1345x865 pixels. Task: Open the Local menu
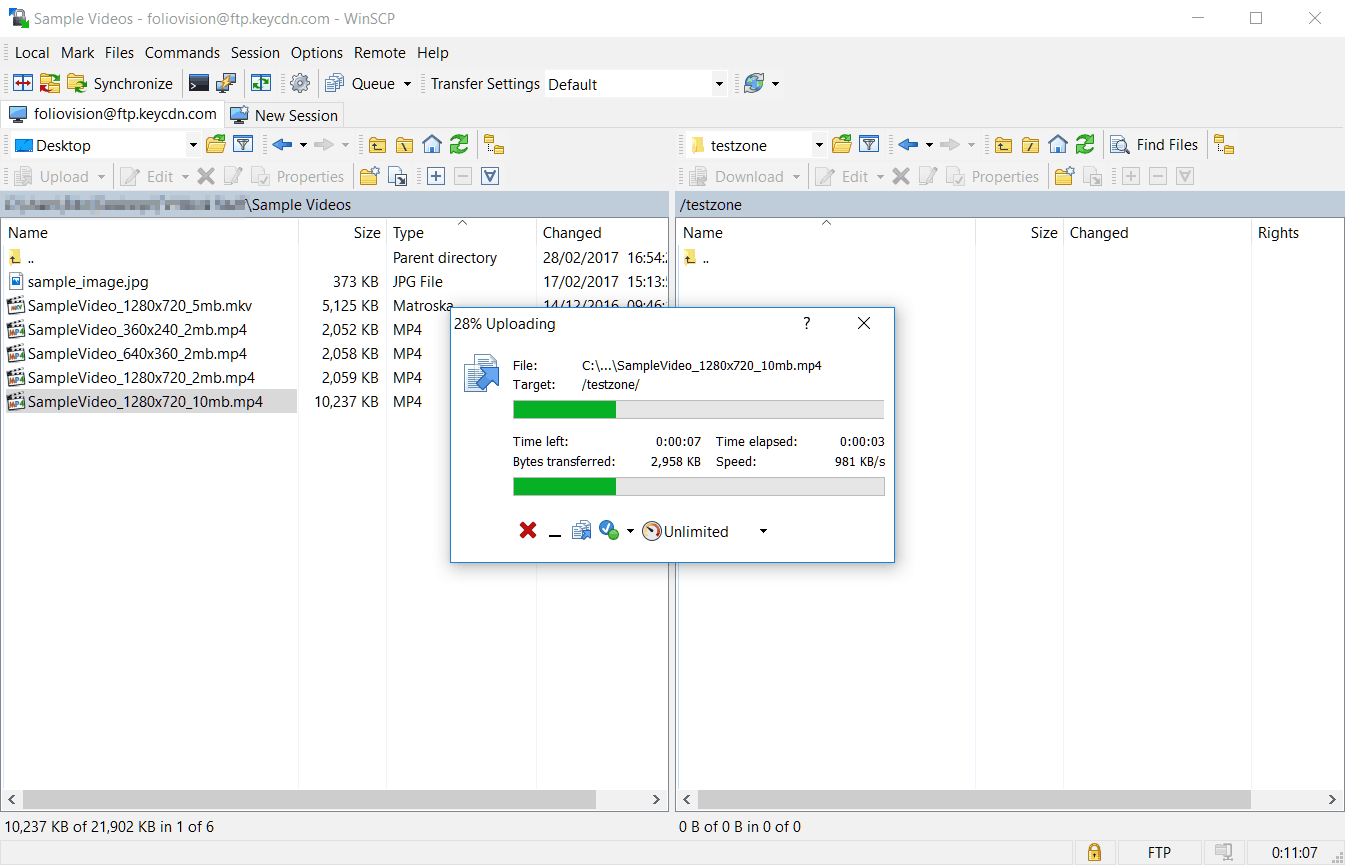(x=32, y=53)
